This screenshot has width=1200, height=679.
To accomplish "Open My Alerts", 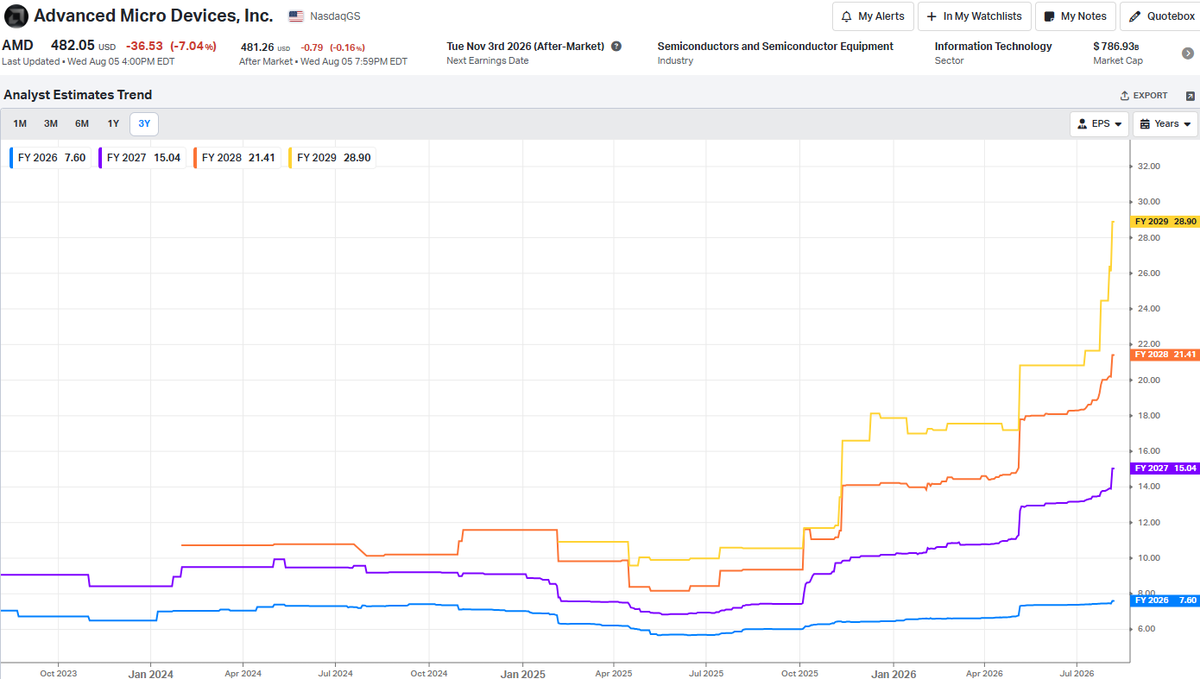I will (873, 16).
